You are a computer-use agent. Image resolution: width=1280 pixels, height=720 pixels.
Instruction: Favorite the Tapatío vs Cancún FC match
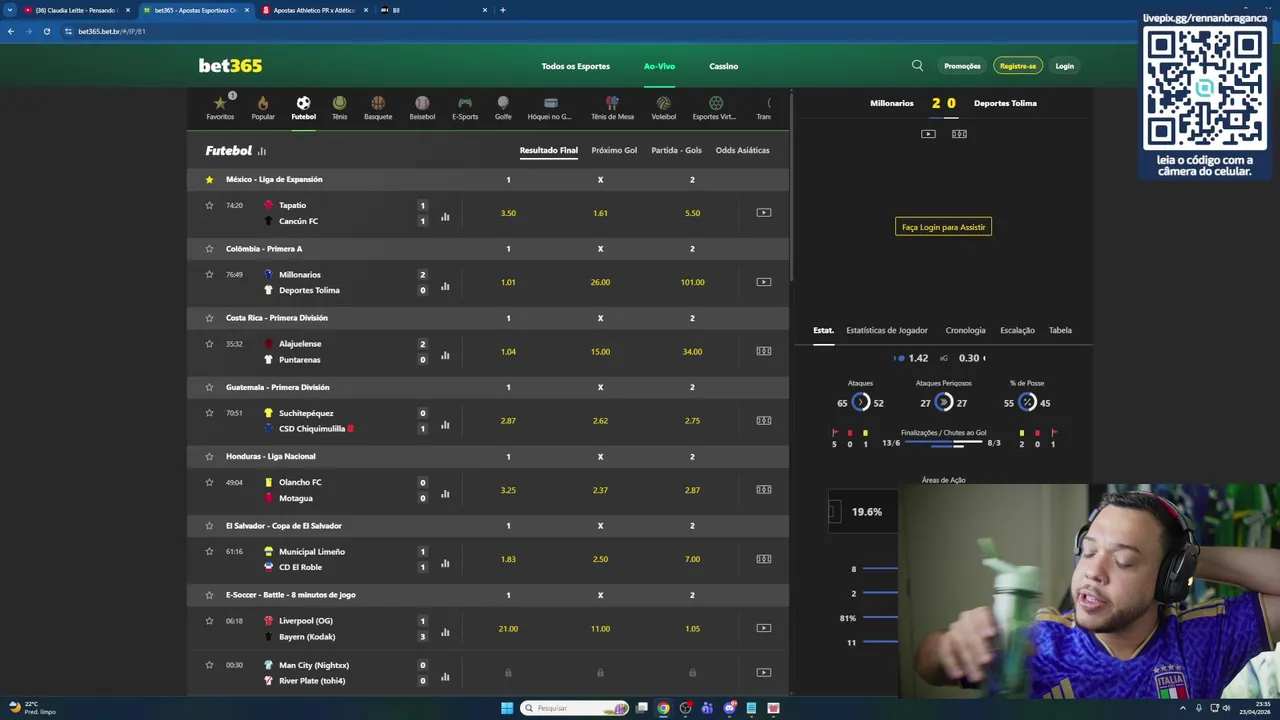[209, 205]
